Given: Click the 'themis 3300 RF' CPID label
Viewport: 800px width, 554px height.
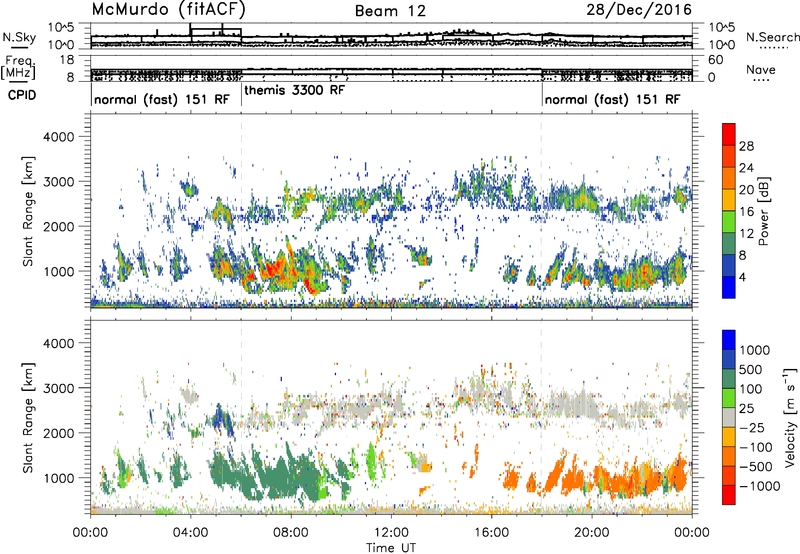Looking at the screenshot, I should coord(295,91).
